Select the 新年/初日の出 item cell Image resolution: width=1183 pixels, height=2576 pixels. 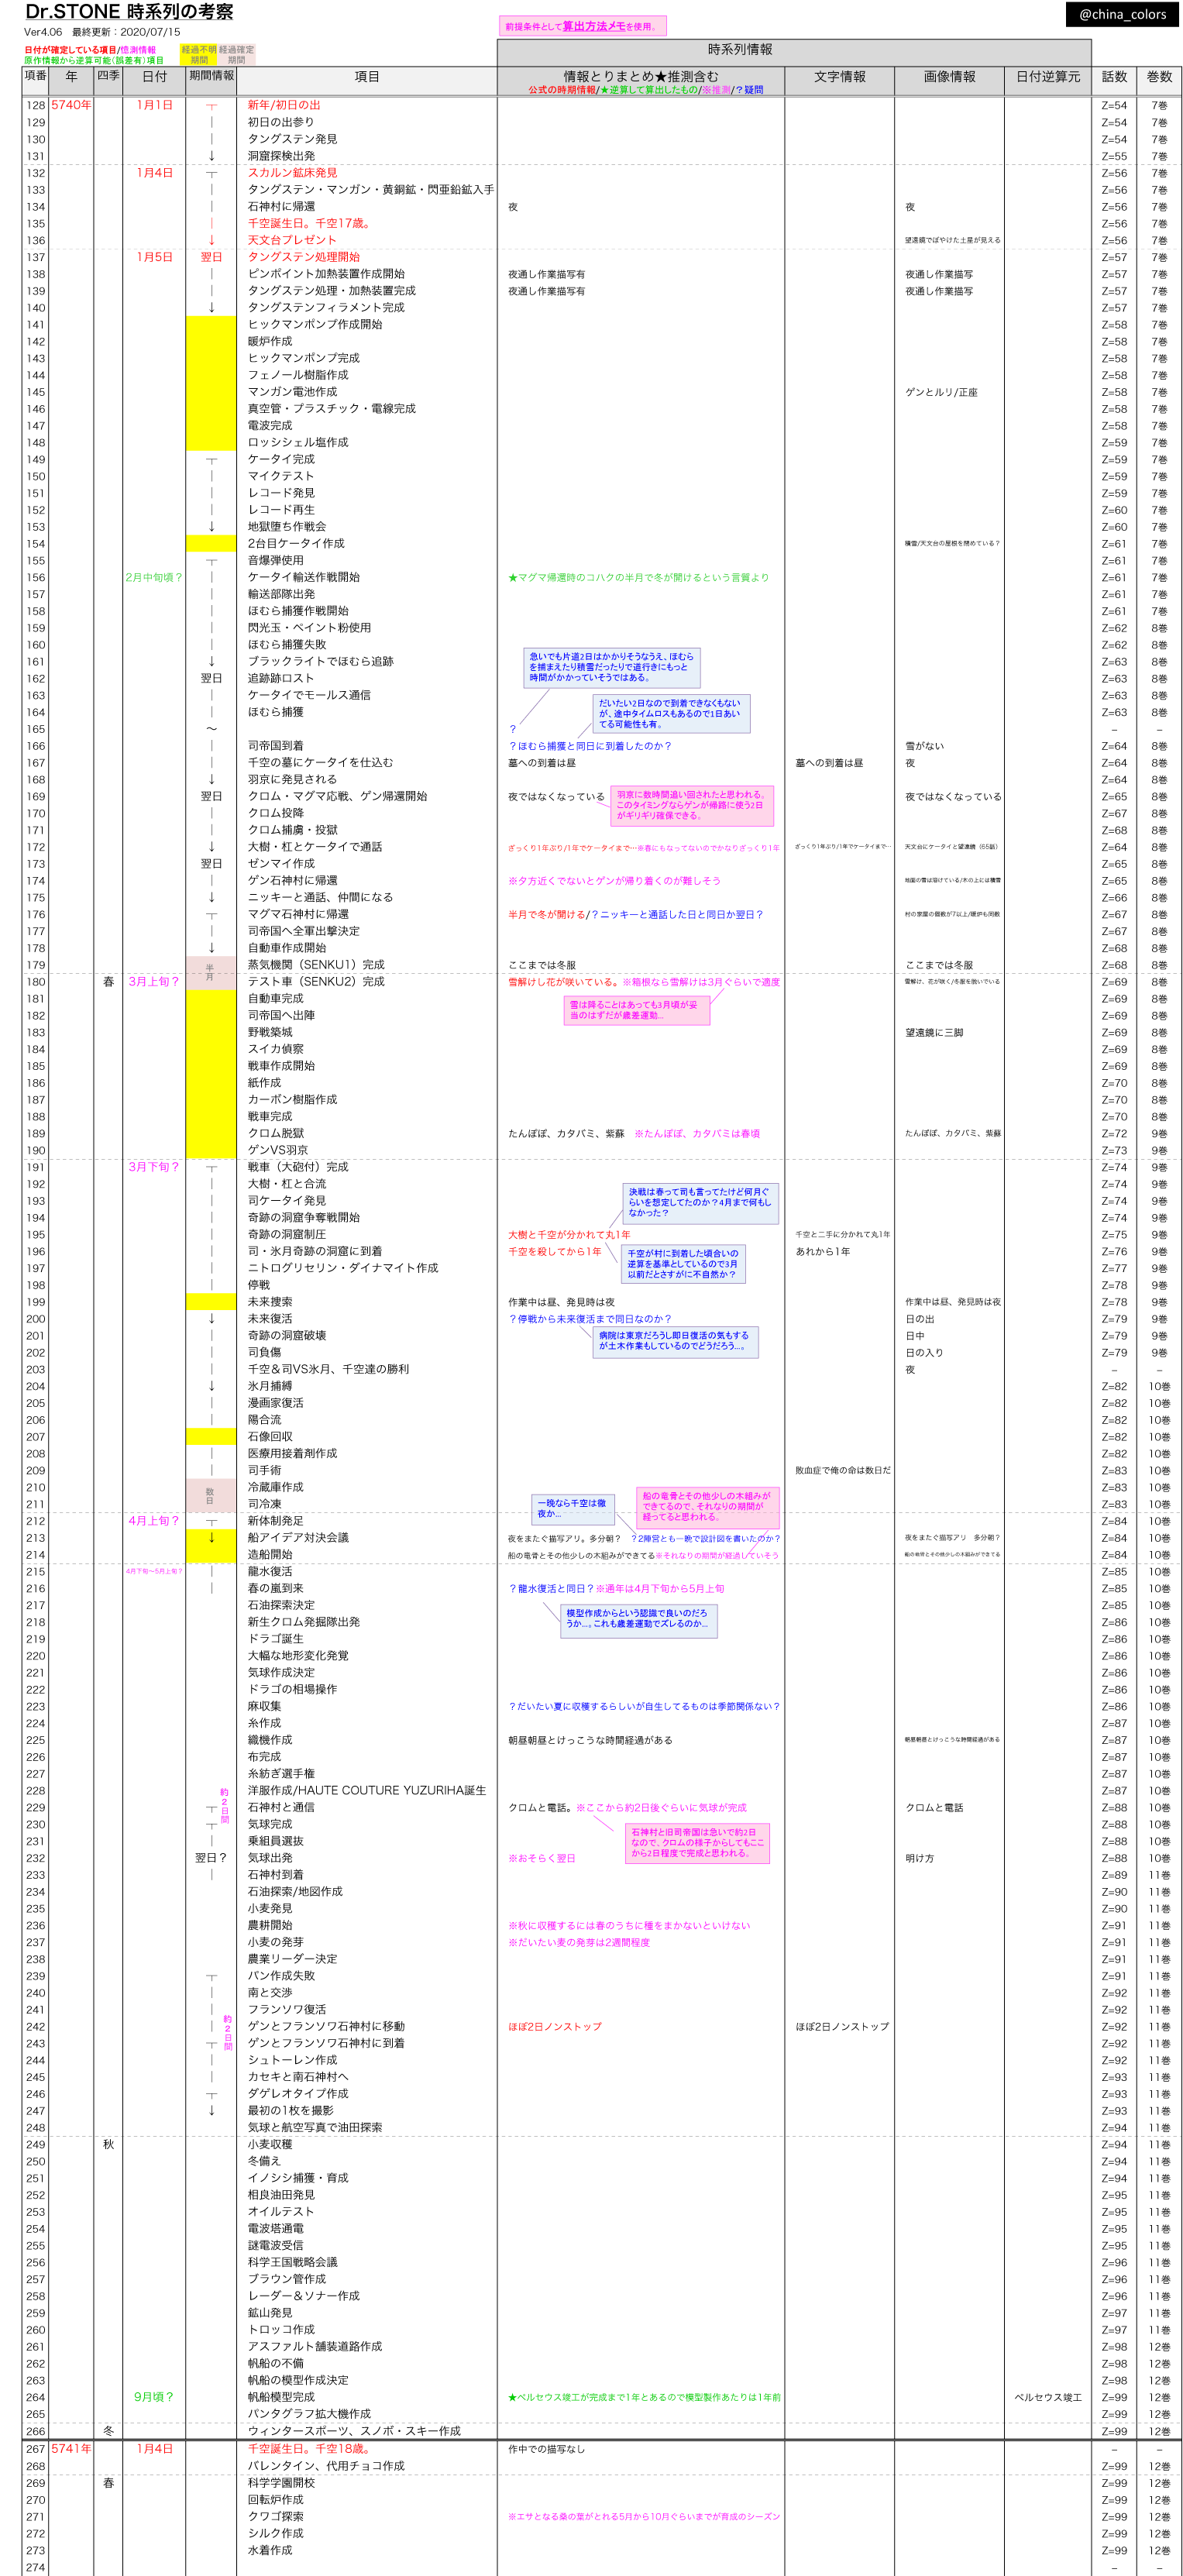tap(284, 105)
